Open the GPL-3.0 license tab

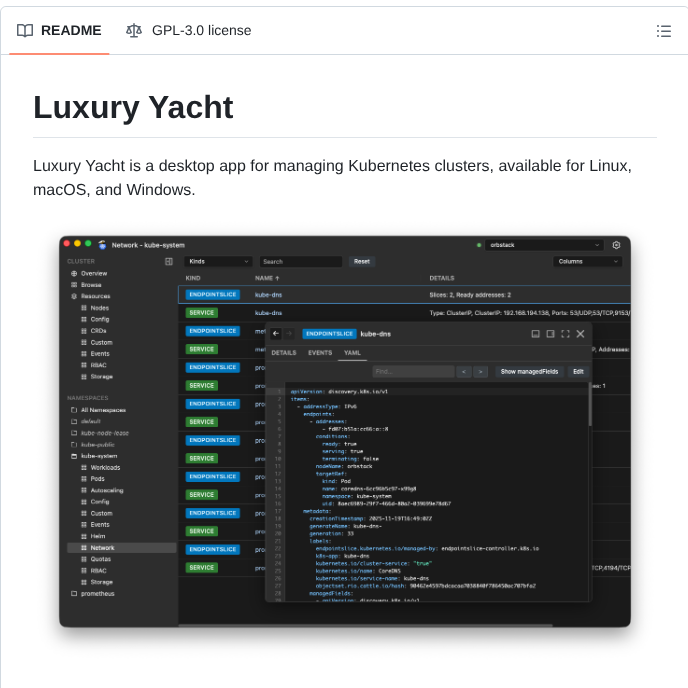[x=189, y=31]
